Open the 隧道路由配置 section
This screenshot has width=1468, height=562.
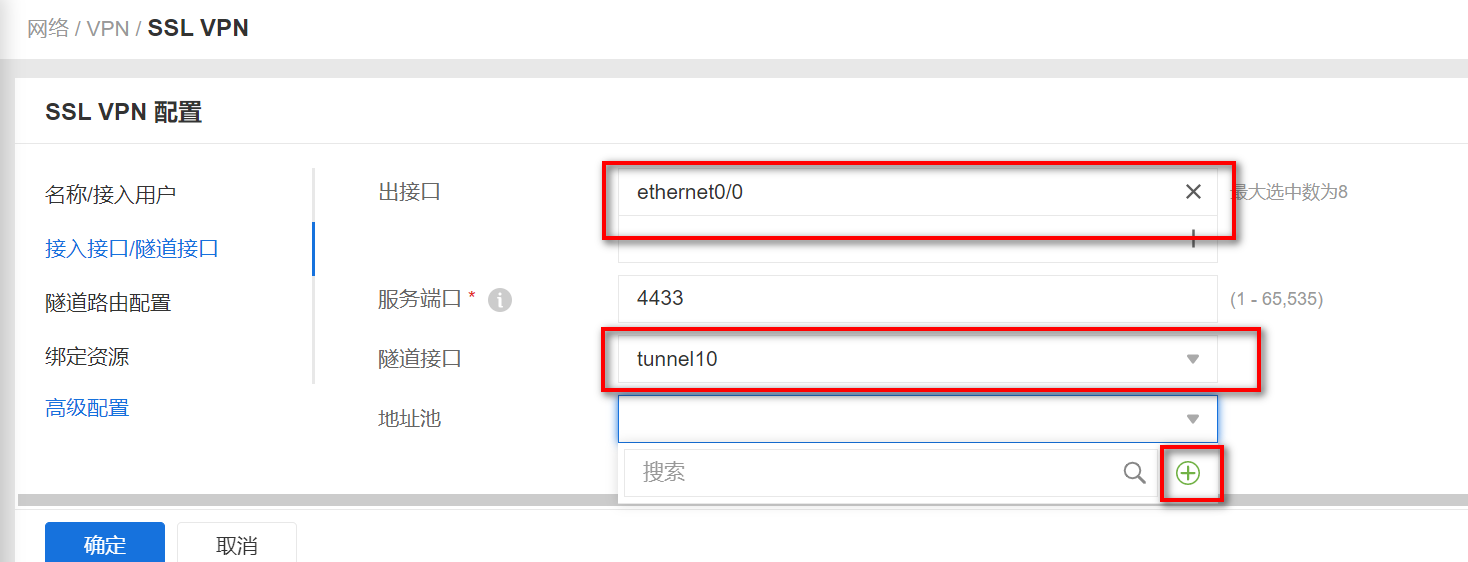(x=108, y=302)
